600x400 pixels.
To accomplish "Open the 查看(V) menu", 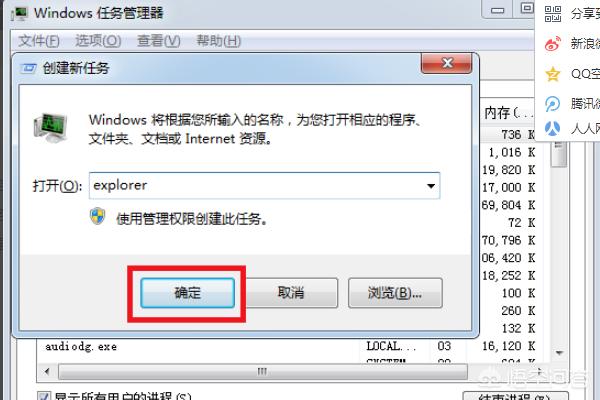I will coord(158,41).
